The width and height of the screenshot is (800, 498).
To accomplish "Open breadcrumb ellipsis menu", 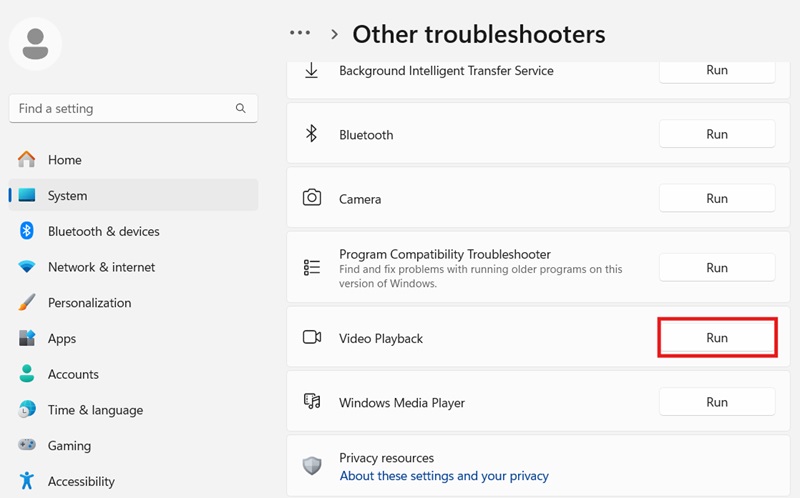I will click(300, 33).
